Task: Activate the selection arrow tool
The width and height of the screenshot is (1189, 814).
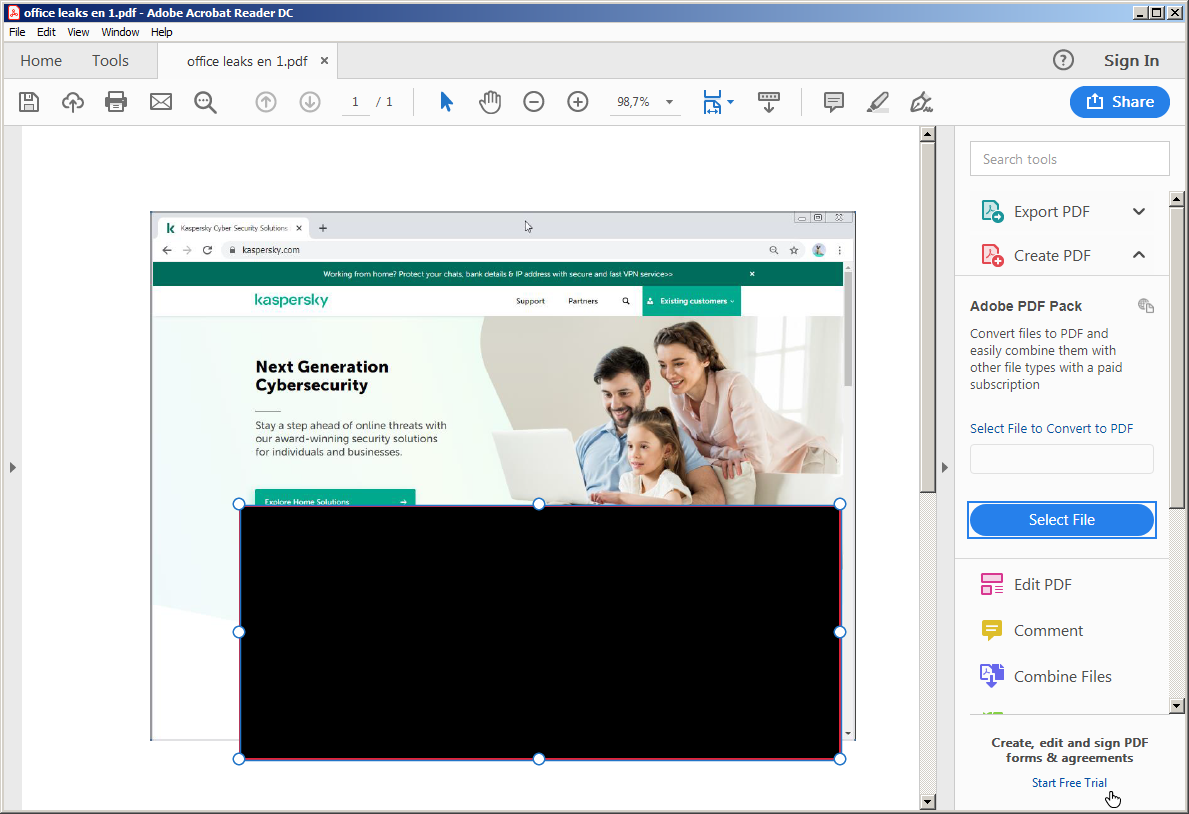Action: 446,102
